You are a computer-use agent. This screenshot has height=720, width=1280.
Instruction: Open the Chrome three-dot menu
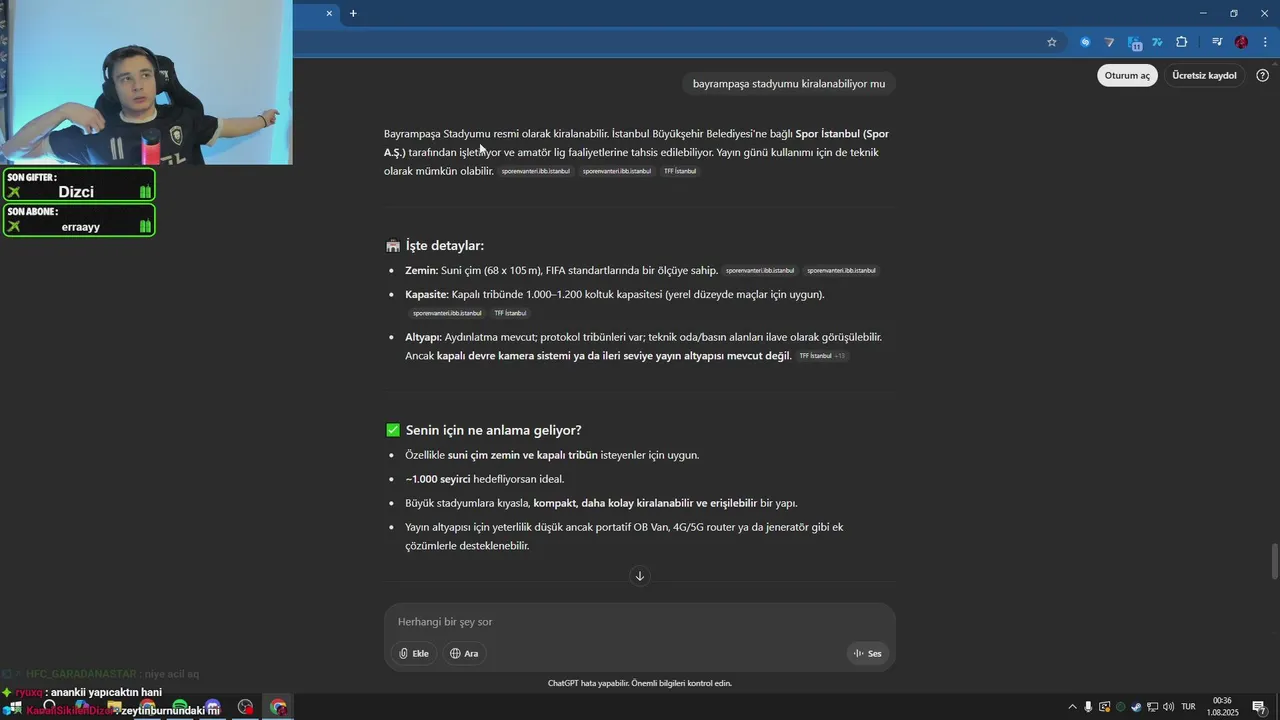click(1265, 42)
